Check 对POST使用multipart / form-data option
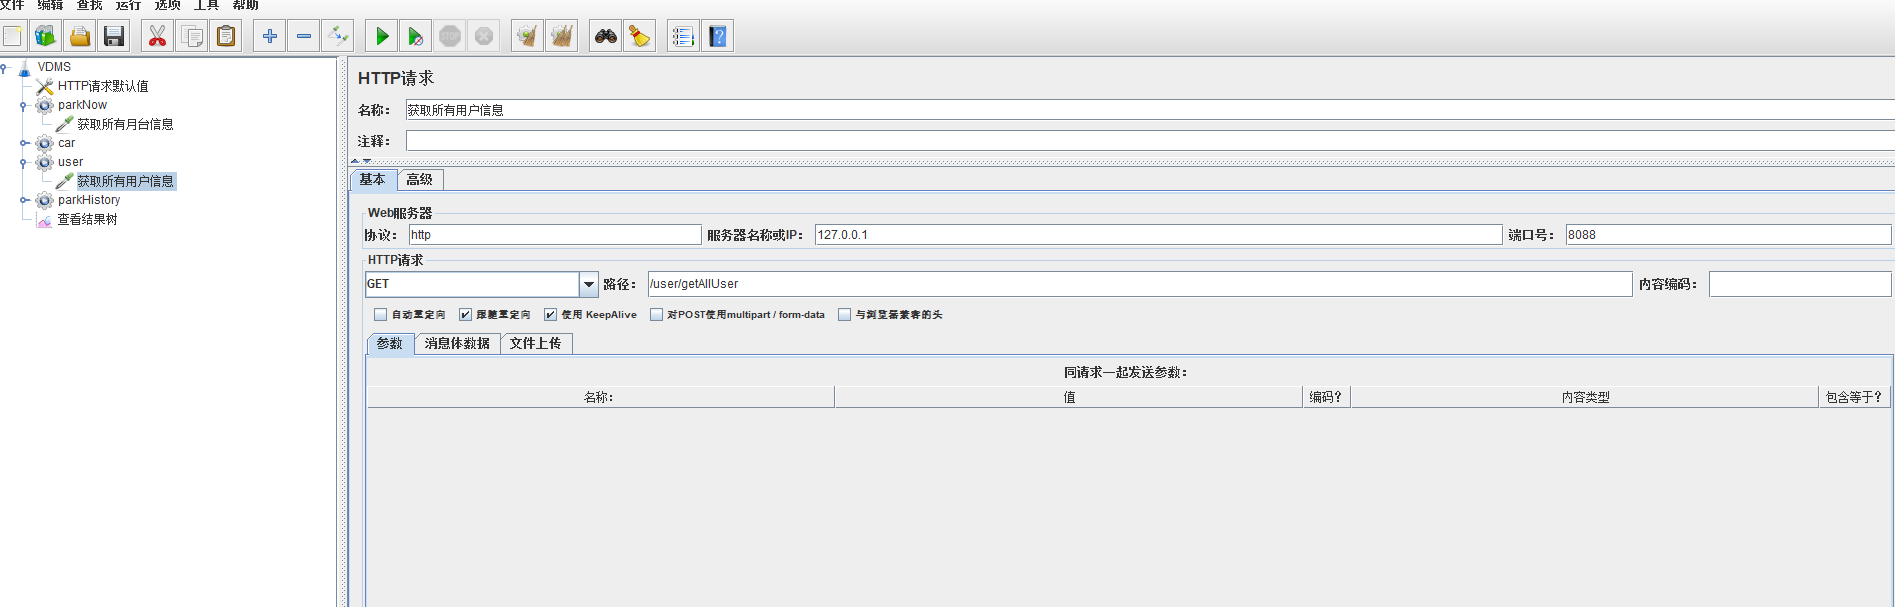This screenshot has width=1895, height=607. pyautogui.click(x=656, y=314)
